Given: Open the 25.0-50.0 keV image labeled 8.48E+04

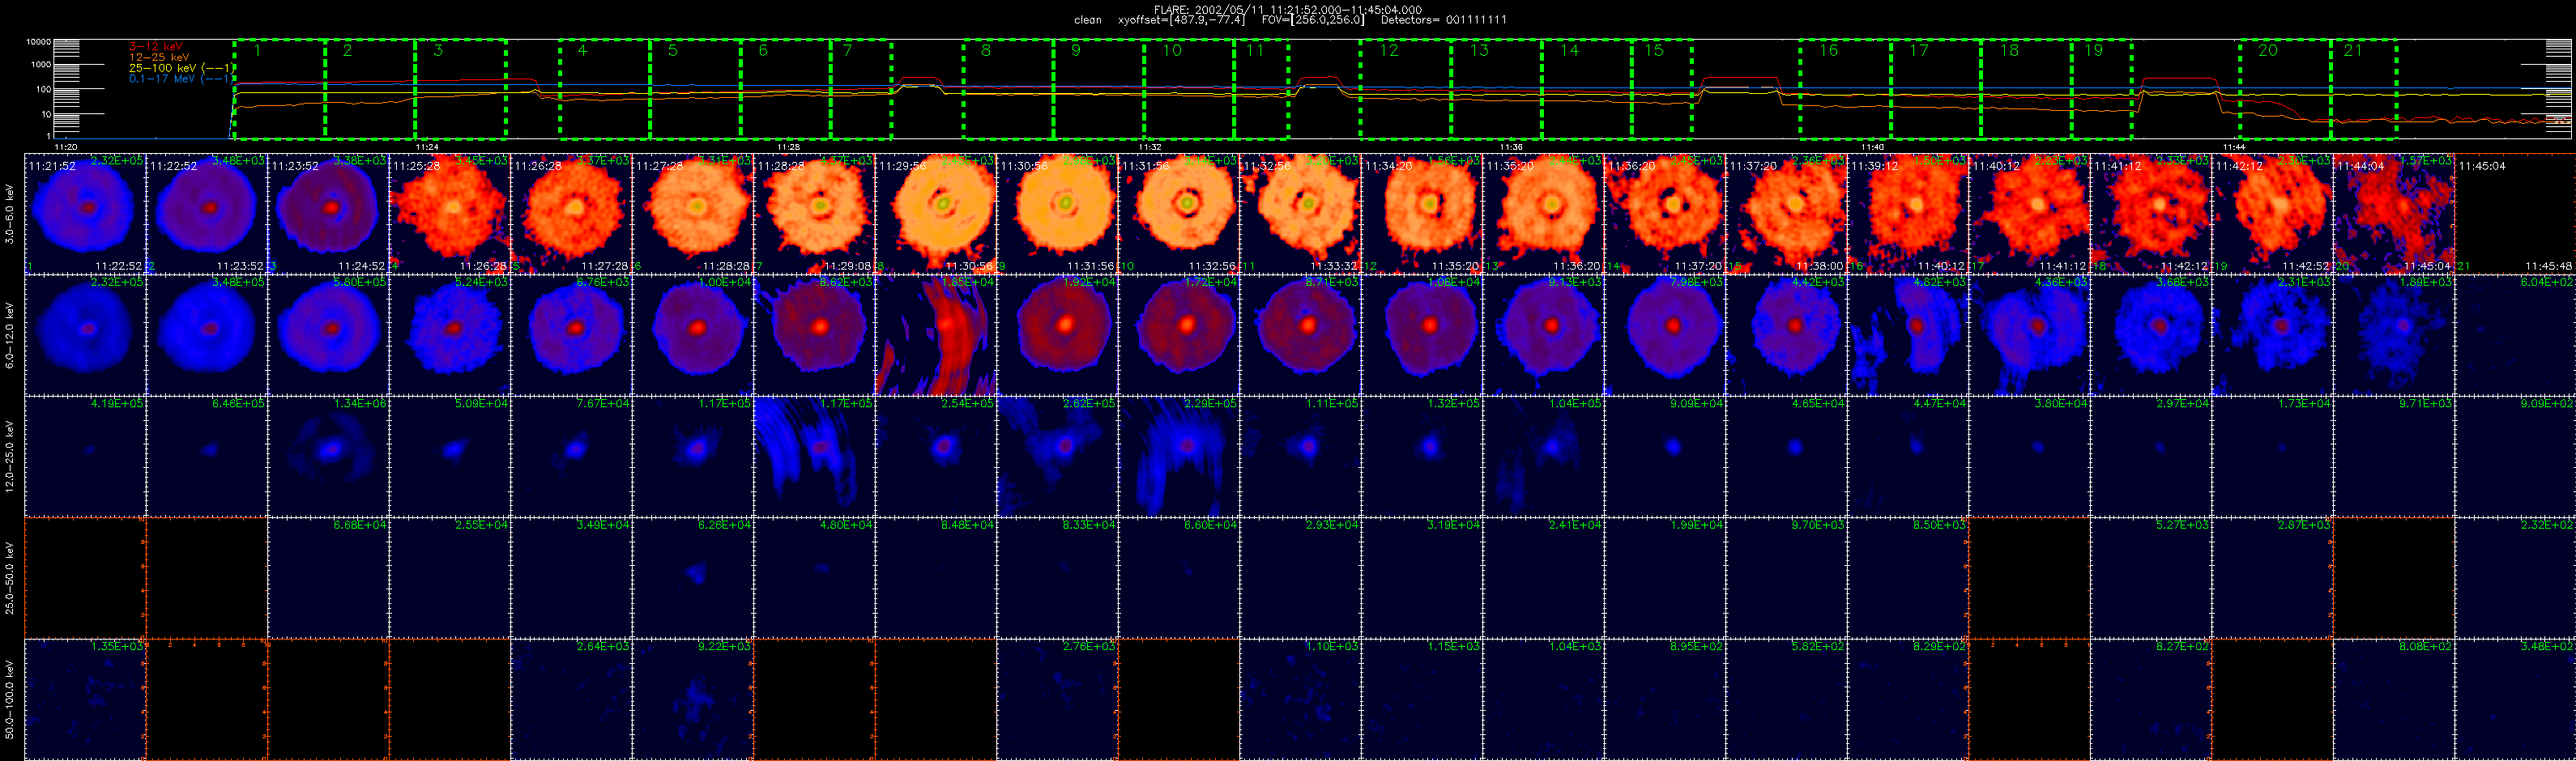Looking at the screenshot, I should coord(936,577).
